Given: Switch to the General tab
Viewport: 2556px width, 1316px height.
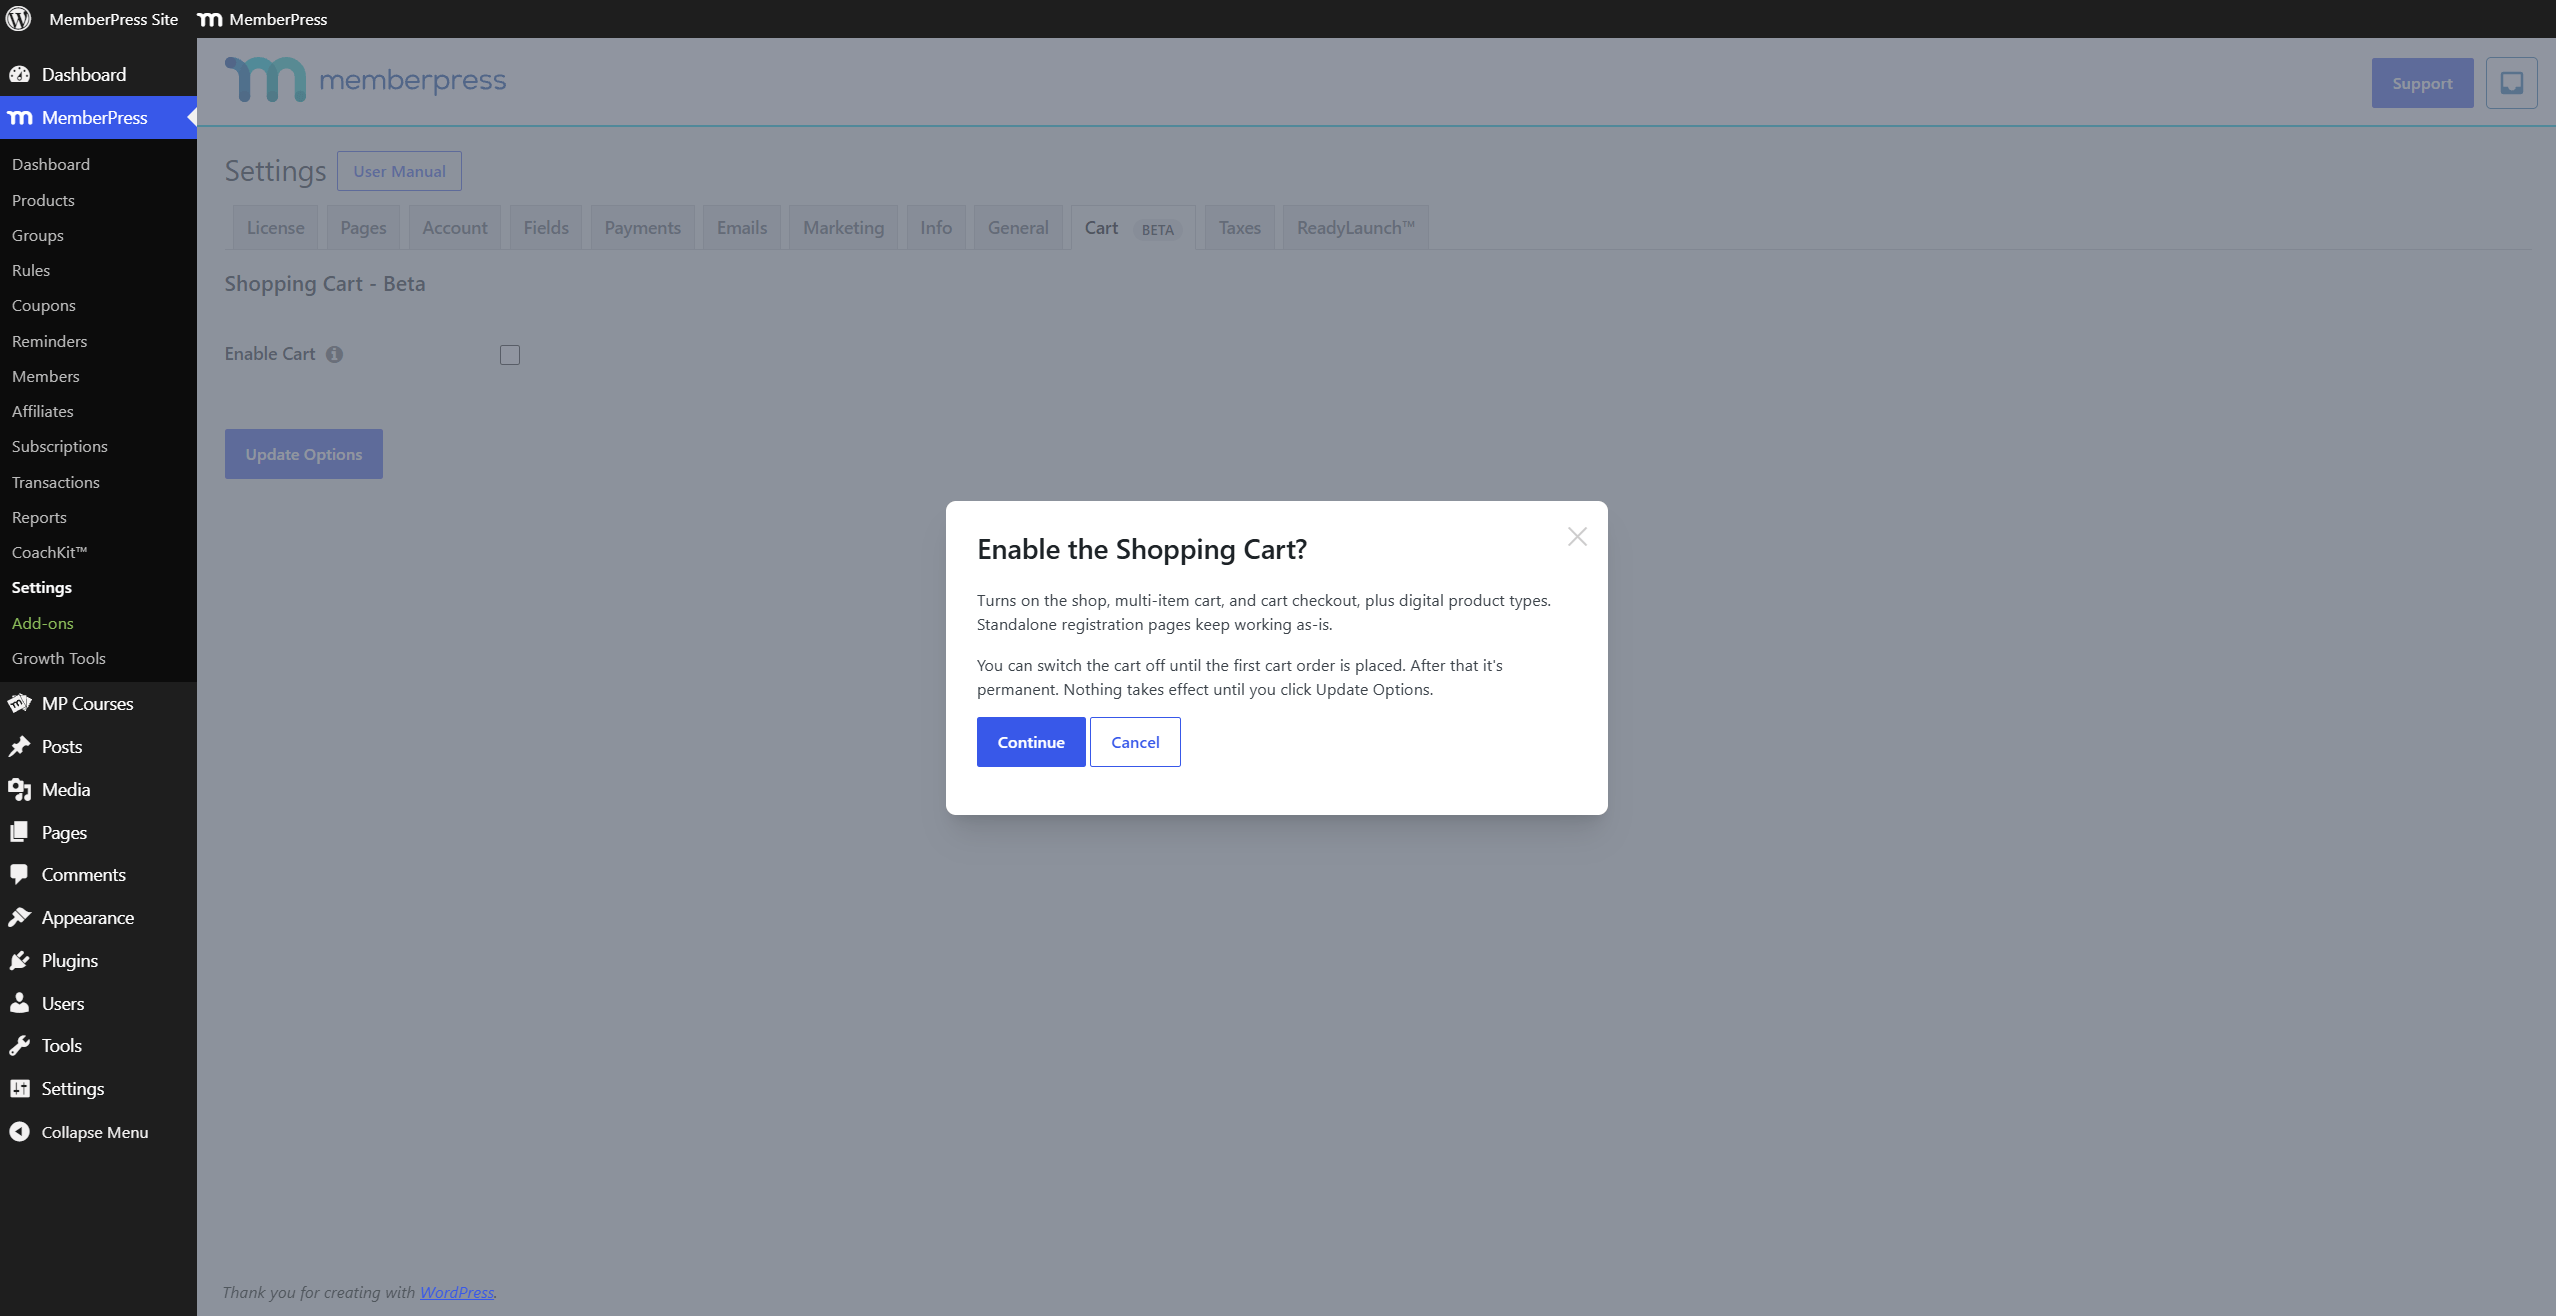Looking at the screenshot, I should (1018, 228).
